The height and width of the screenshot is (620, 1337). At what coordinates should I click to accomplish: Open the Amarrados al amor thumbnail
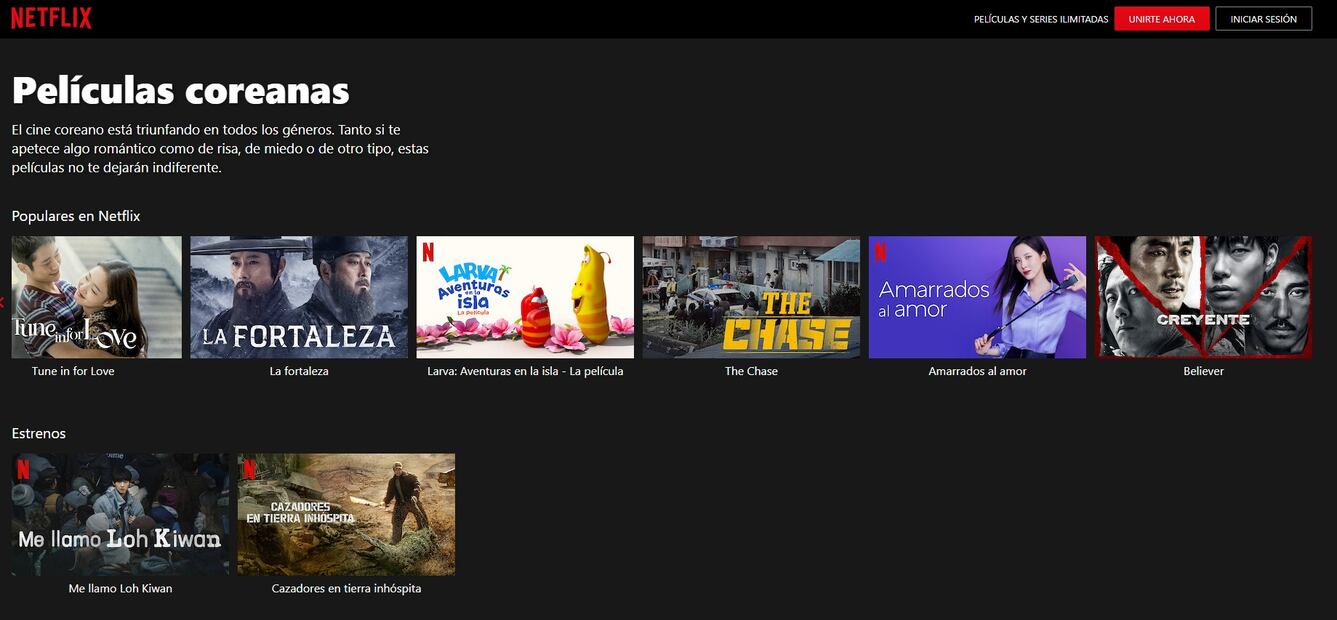[x=977, y=297]
